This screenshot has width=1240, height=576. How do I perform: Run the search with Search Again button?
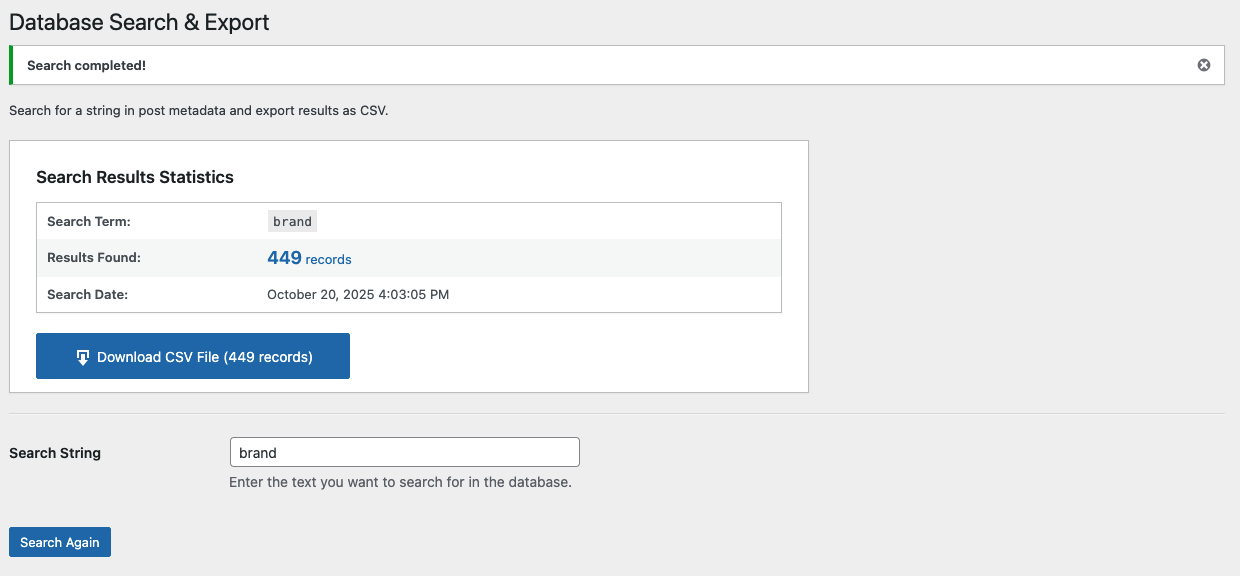click(x=60, y=542)
